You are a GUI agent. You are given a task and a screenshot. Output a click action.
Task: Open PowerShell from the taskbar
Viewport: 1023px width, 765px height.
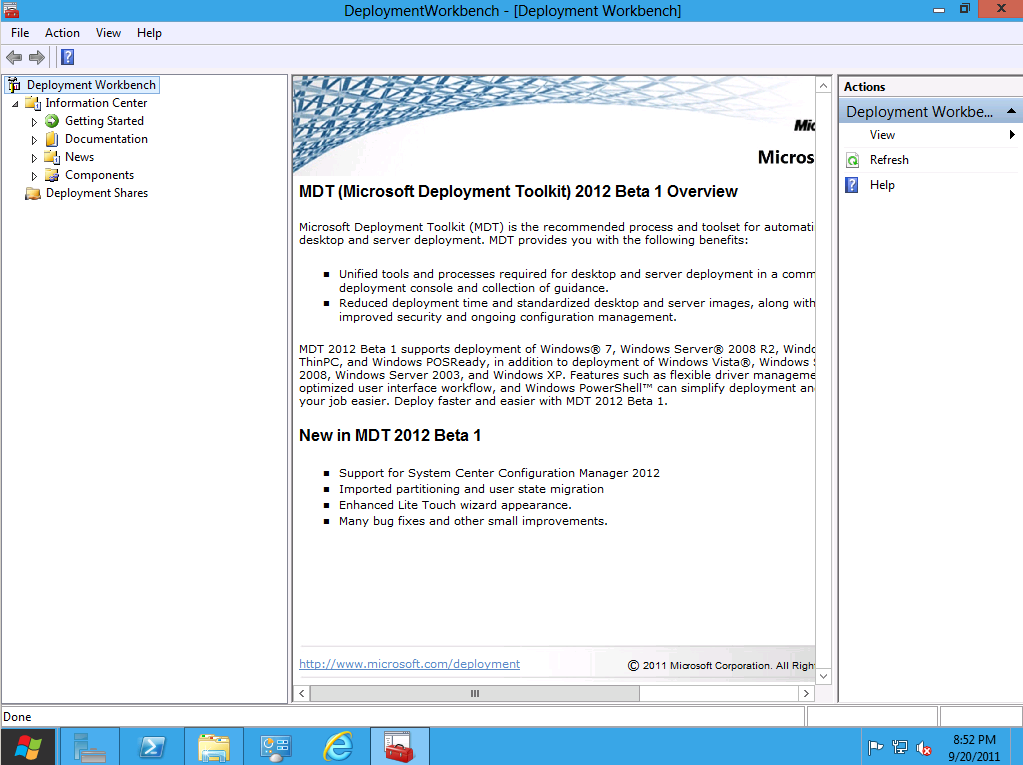tap(151, 746)
